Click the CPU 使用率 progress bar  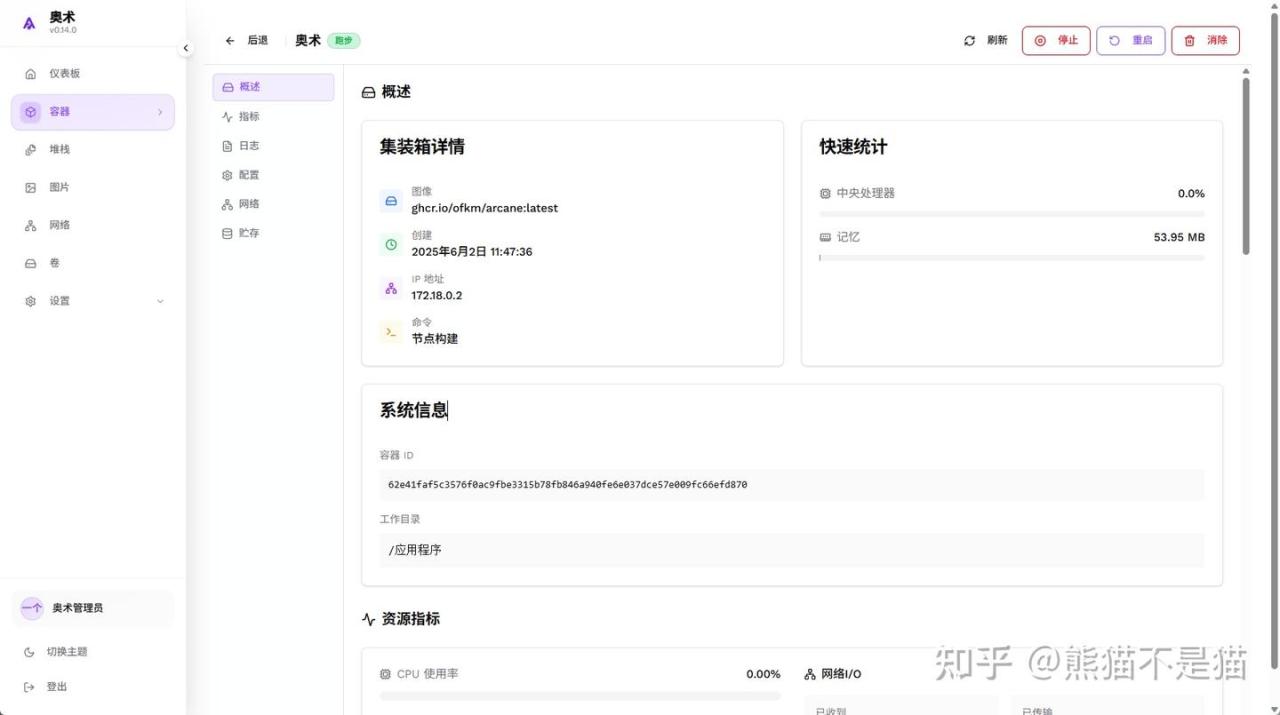580,696
